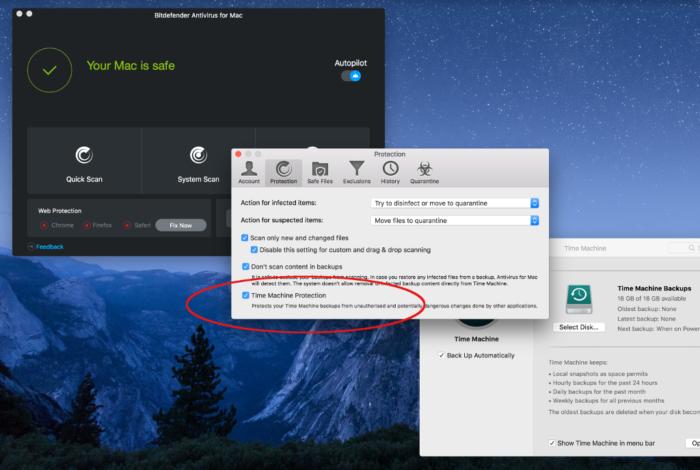Open the Feedback link in Bitdefender
Viewport: 700px width, 470px height.
tap(50, 247)
